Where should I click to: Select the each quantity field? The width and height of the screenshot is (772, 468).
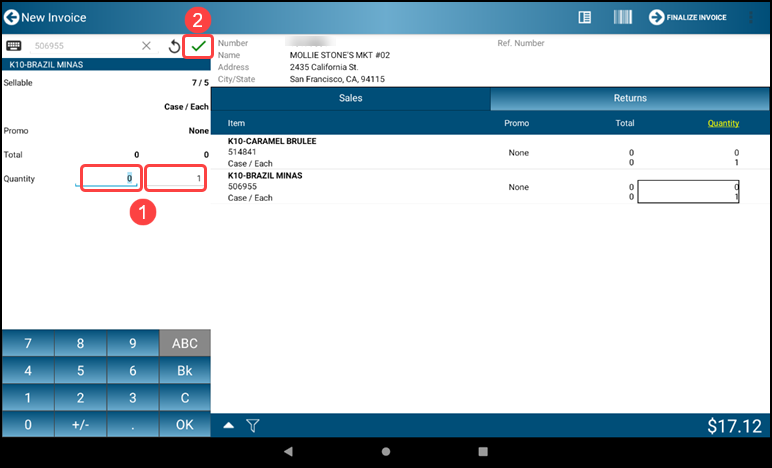[176, 178]
